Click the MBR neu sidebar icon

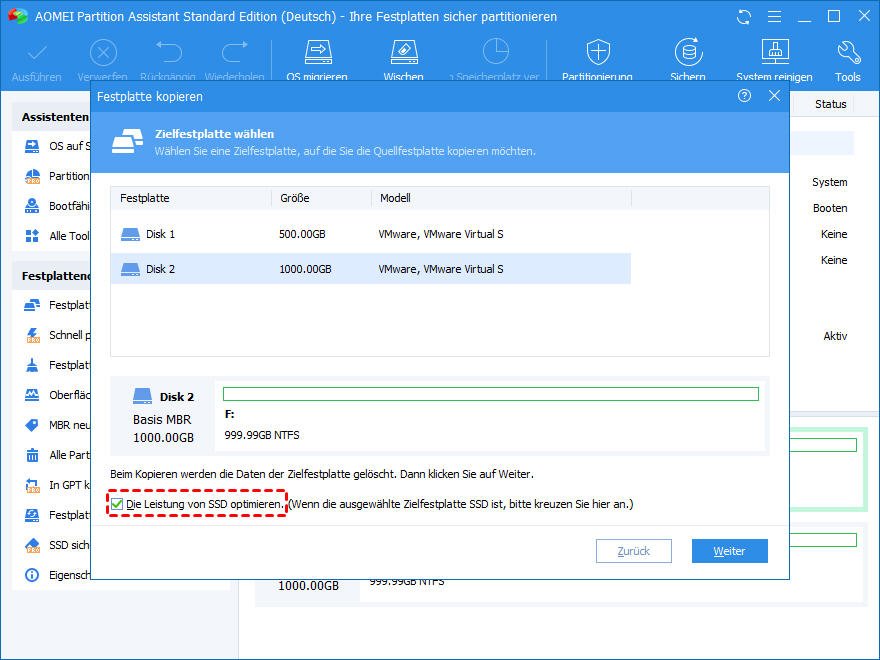(32, 425)
